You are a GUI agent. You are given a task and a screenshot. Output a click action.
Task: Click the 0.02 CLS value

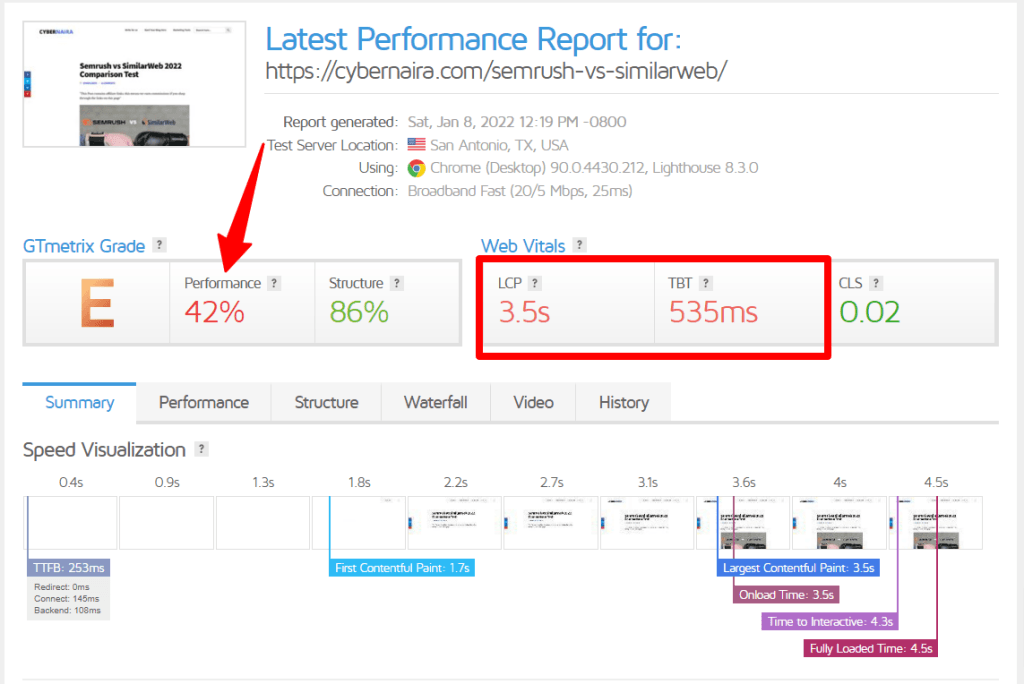(x=869, y=312)
